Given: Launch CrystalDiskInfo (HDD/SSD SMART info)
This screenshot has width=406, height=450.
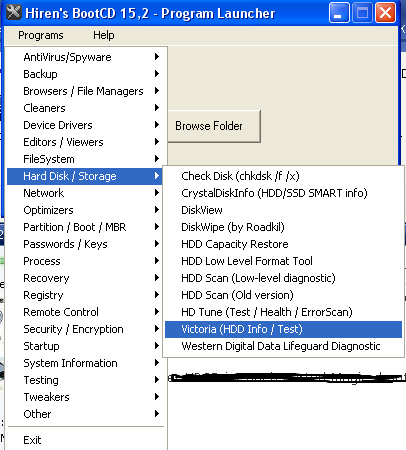Looking at the screenshot, I should (283, 193).
